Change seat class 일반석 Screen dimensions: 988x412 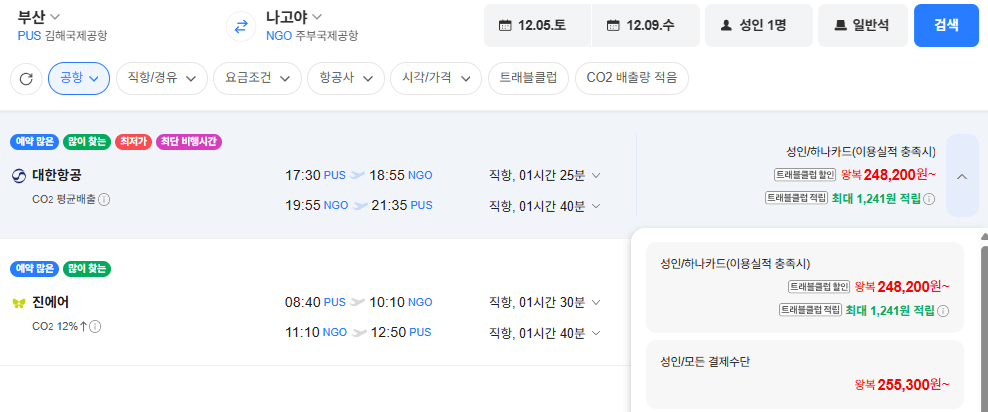click(x=863, y=25)
